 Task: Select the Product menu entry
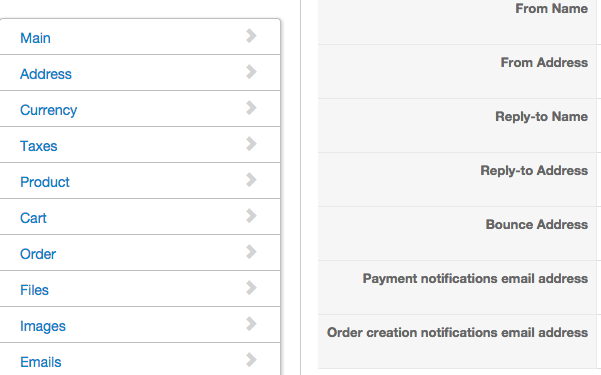(44, 182)
